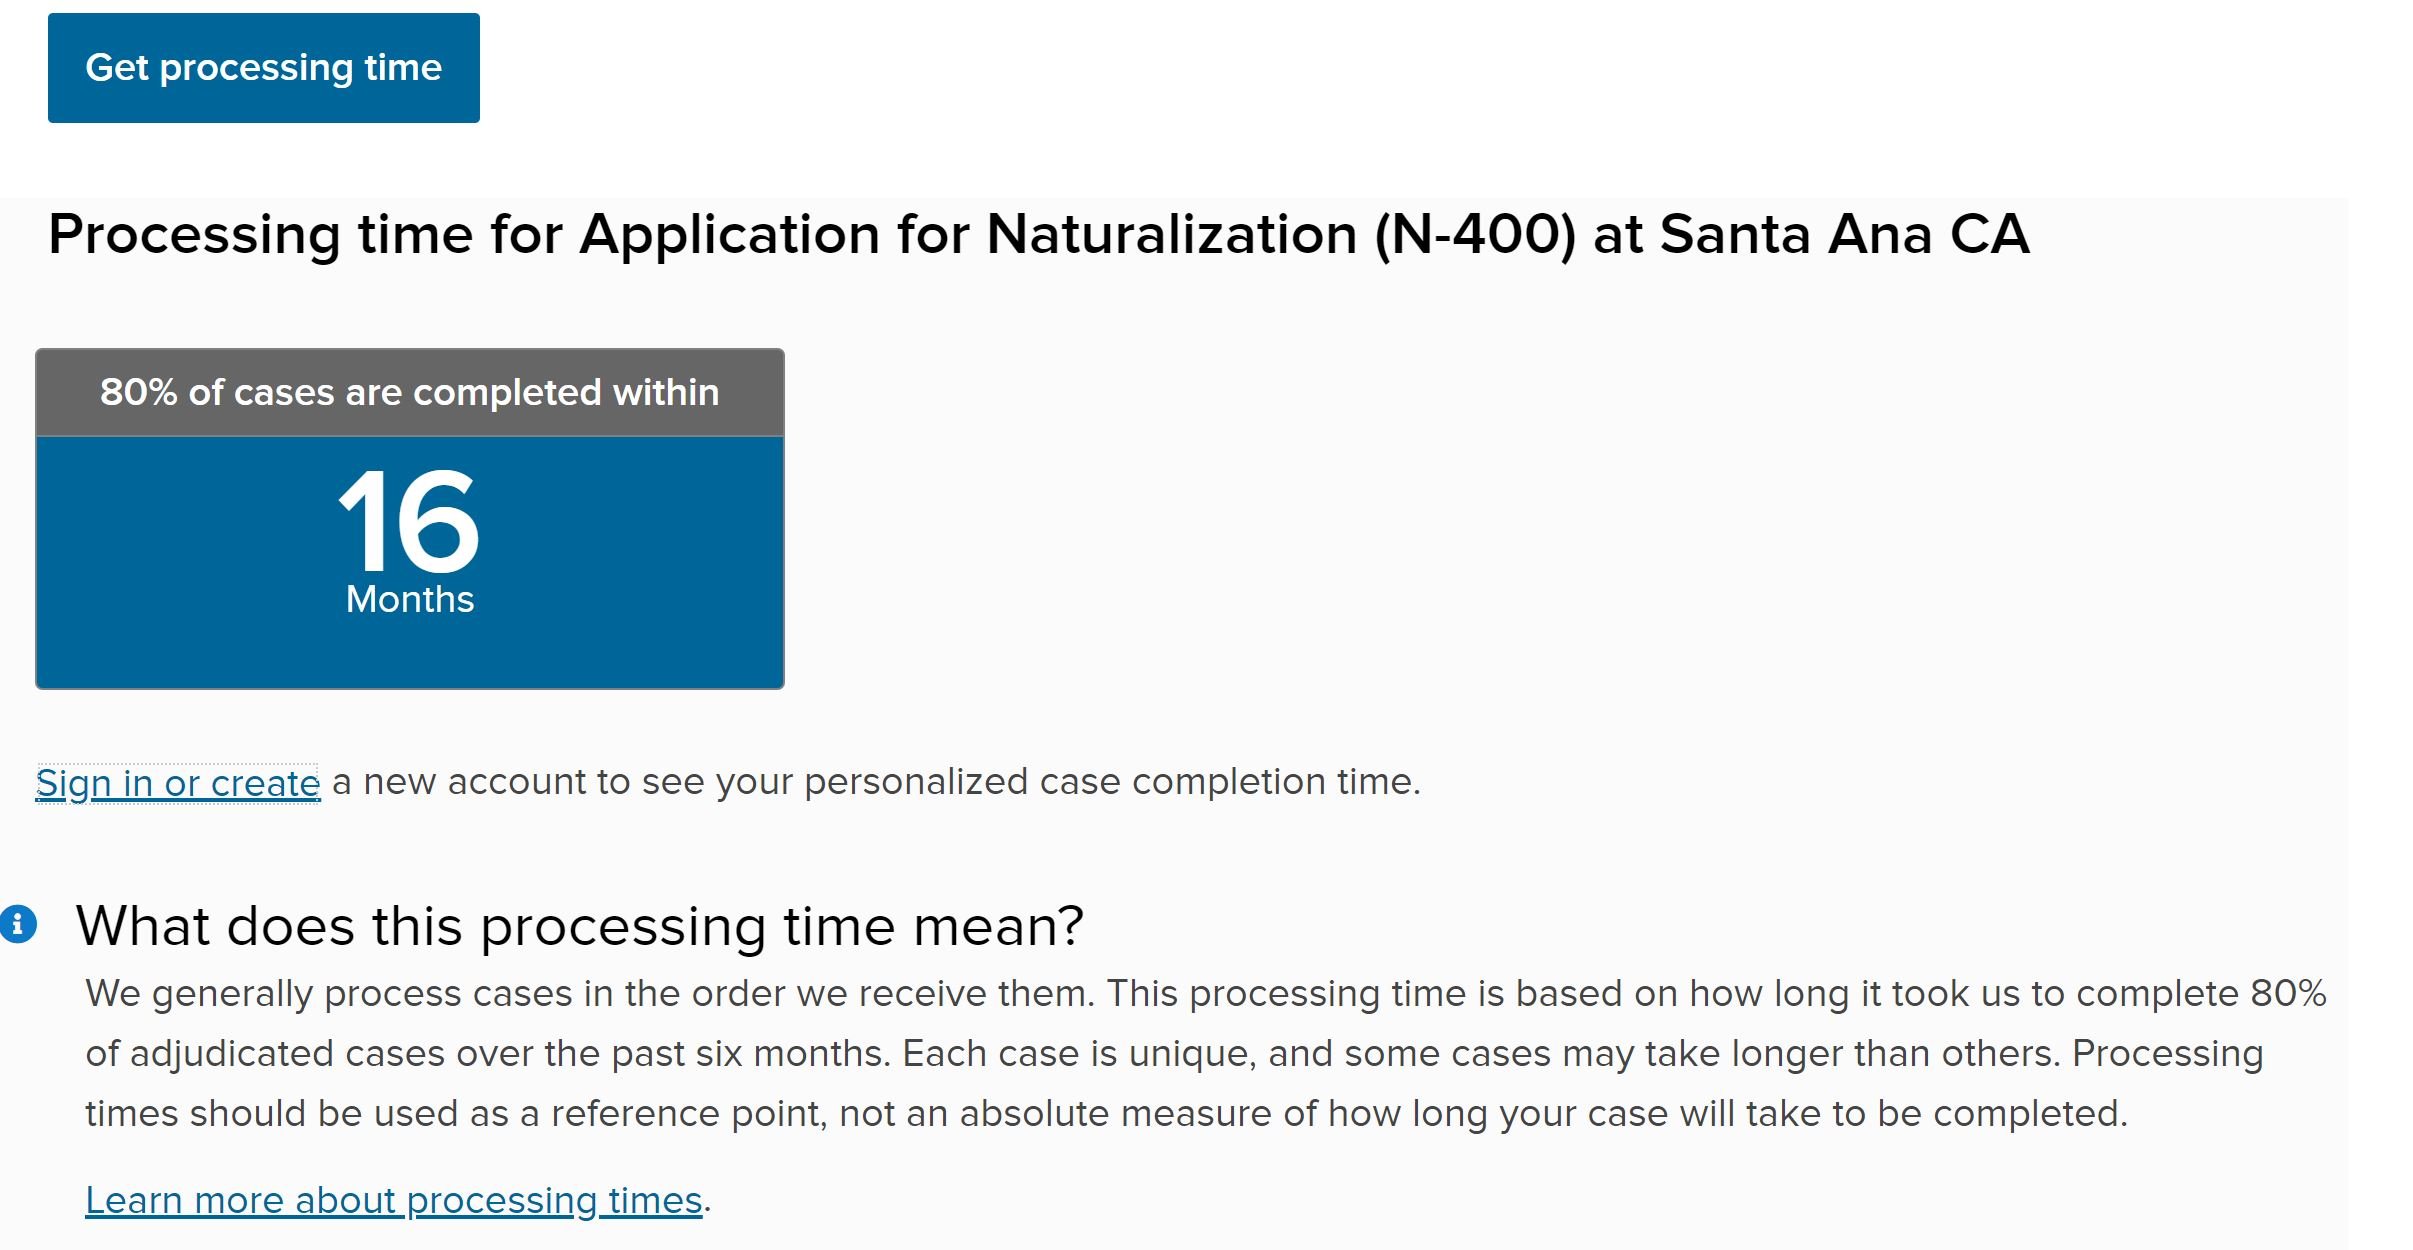The width and height of the screenshot is (2413, 1250).
Task: Click Santa Ana CA in the page heading
Action: [1845, 235]
